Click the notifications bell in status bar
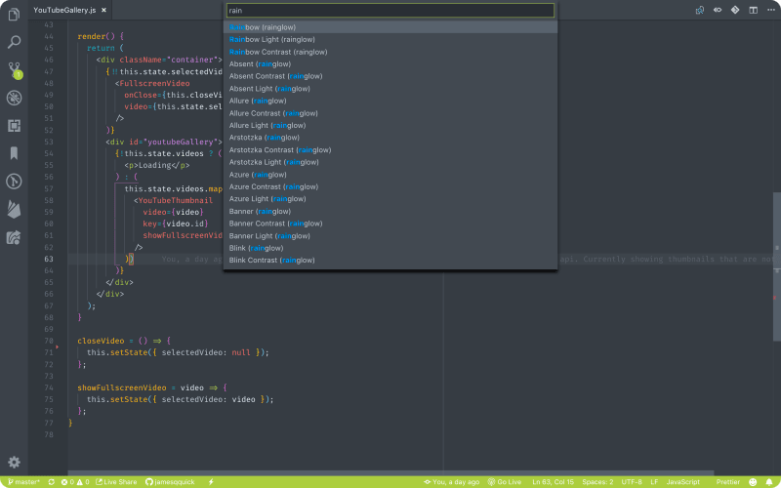The width and height of the screenshot is (781, 488). pyautogui.click(x=770, y=482)
